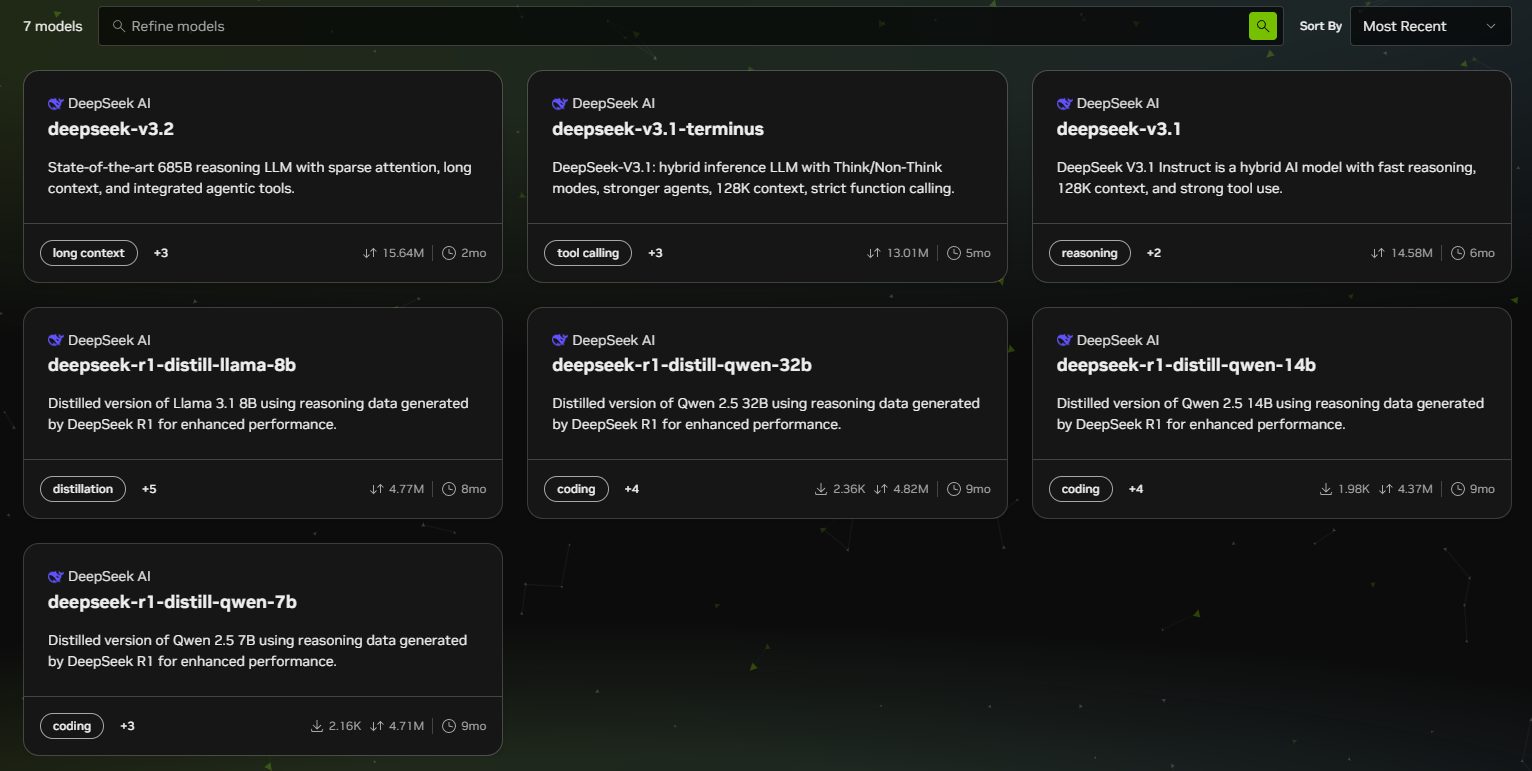
Task: Select coding tag on deepseek-r1-distill-qwen-32b card
Action: [576, 489]
